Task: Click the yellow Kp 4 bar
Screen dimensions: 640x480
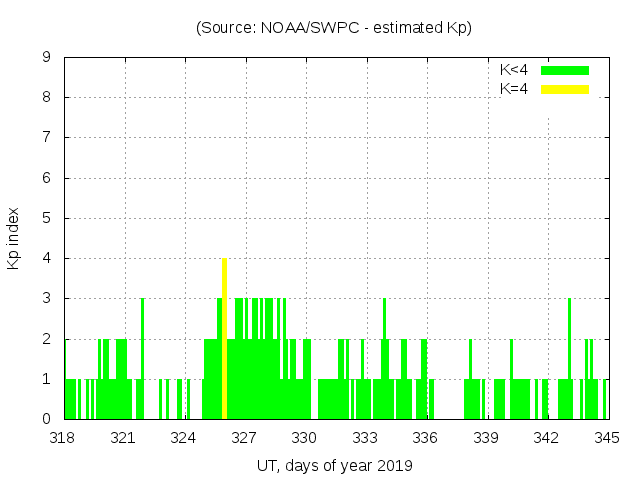Action: point(225,340)
